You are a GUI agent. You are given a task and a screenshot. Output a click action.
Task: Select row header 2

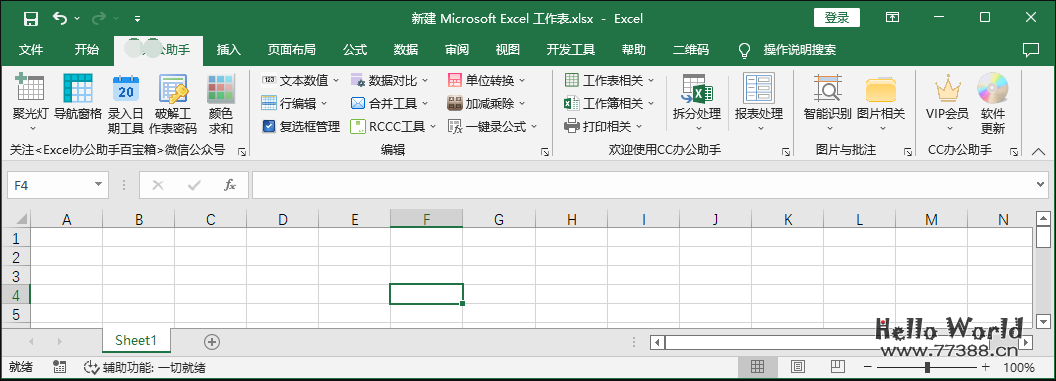pos(16,256)
